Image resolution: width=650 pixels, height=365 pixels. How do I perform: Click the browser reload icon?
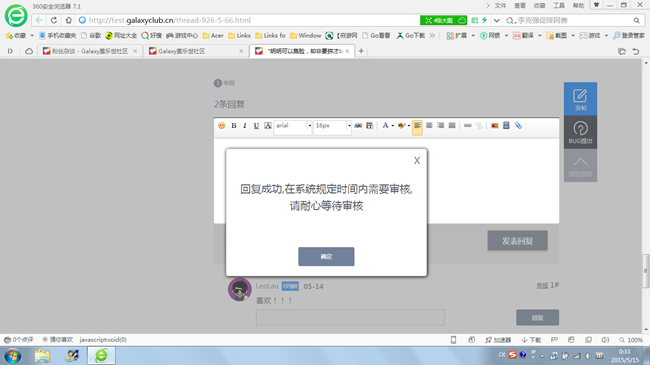coord(54,20)
